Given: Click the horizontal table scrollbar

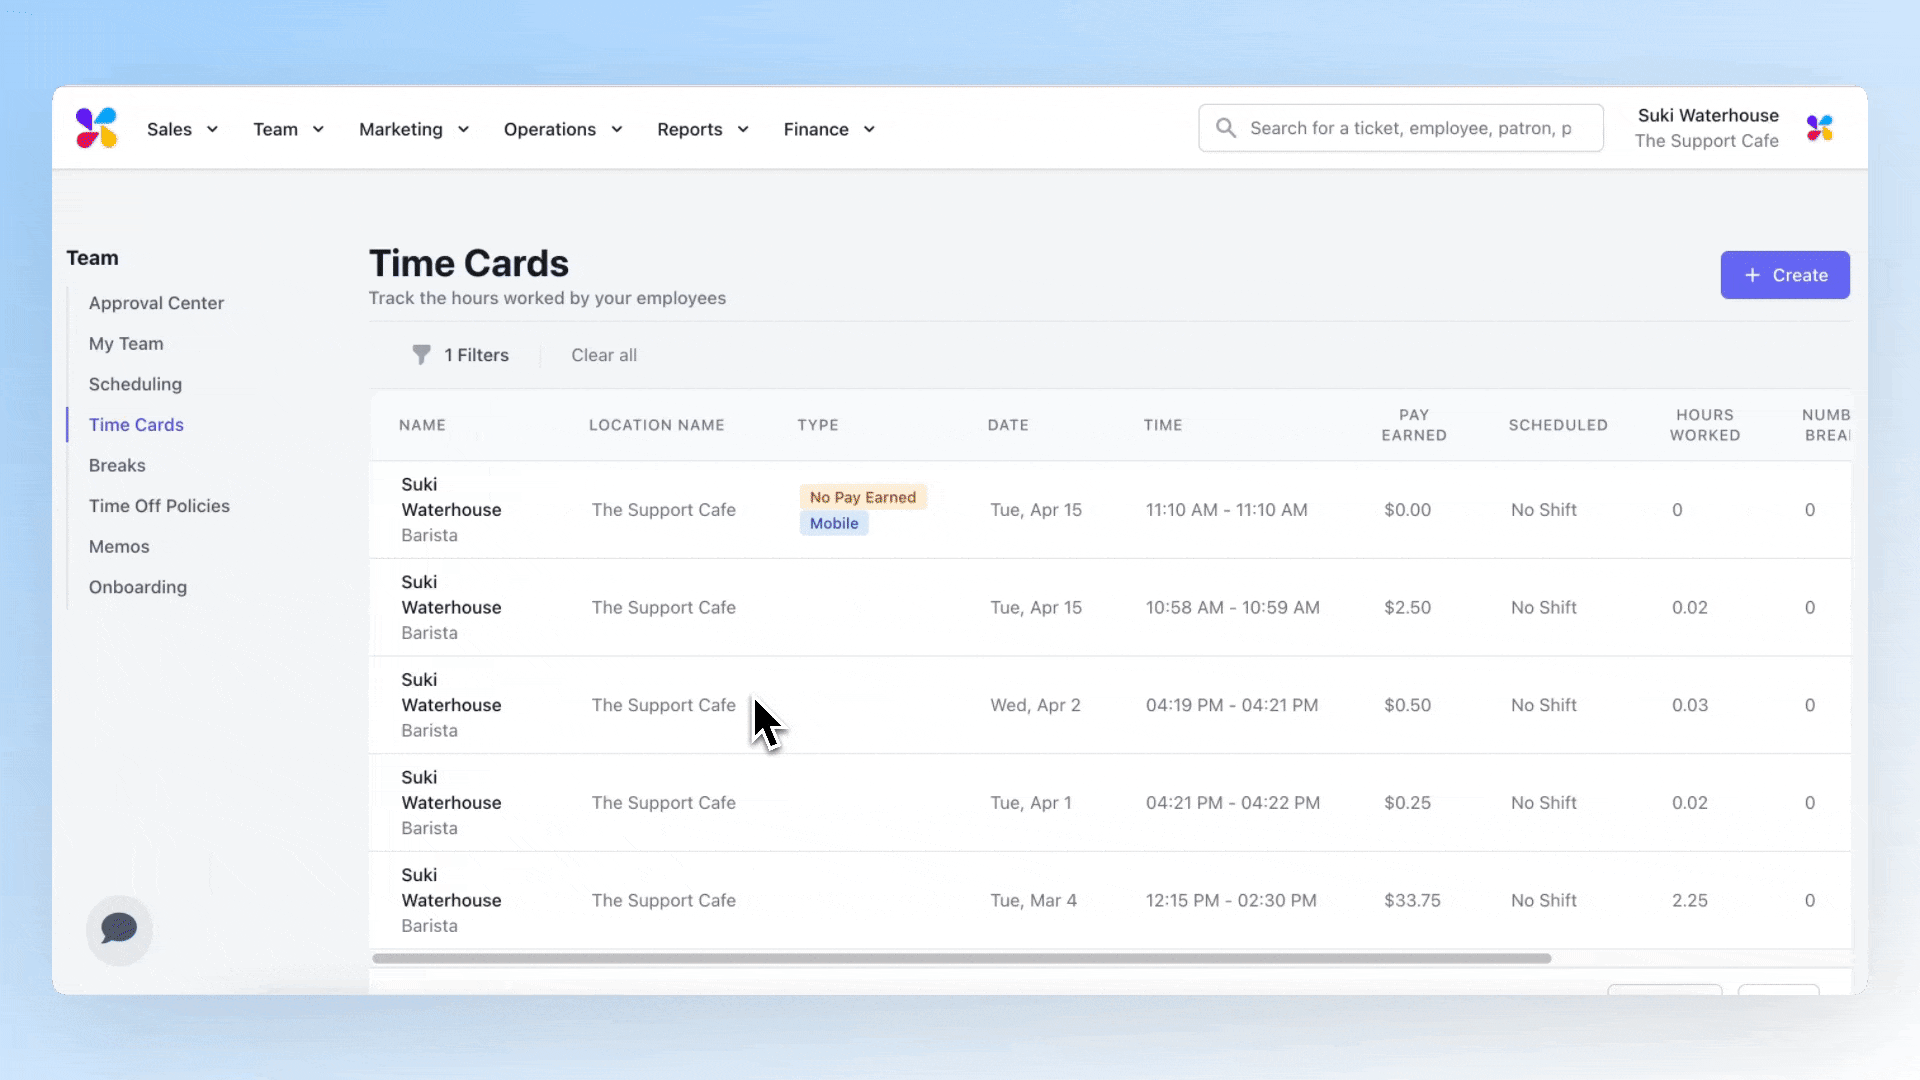Looking at the screenshot, I should [x=960, y=958].
